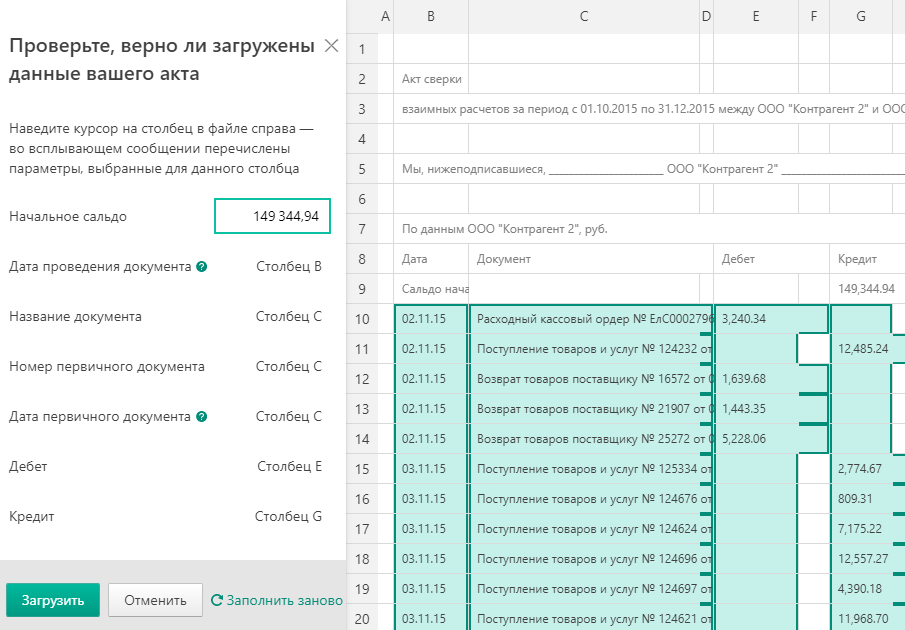Click Столбец E value for Дебет
The image size is (905, 630).
289,466
